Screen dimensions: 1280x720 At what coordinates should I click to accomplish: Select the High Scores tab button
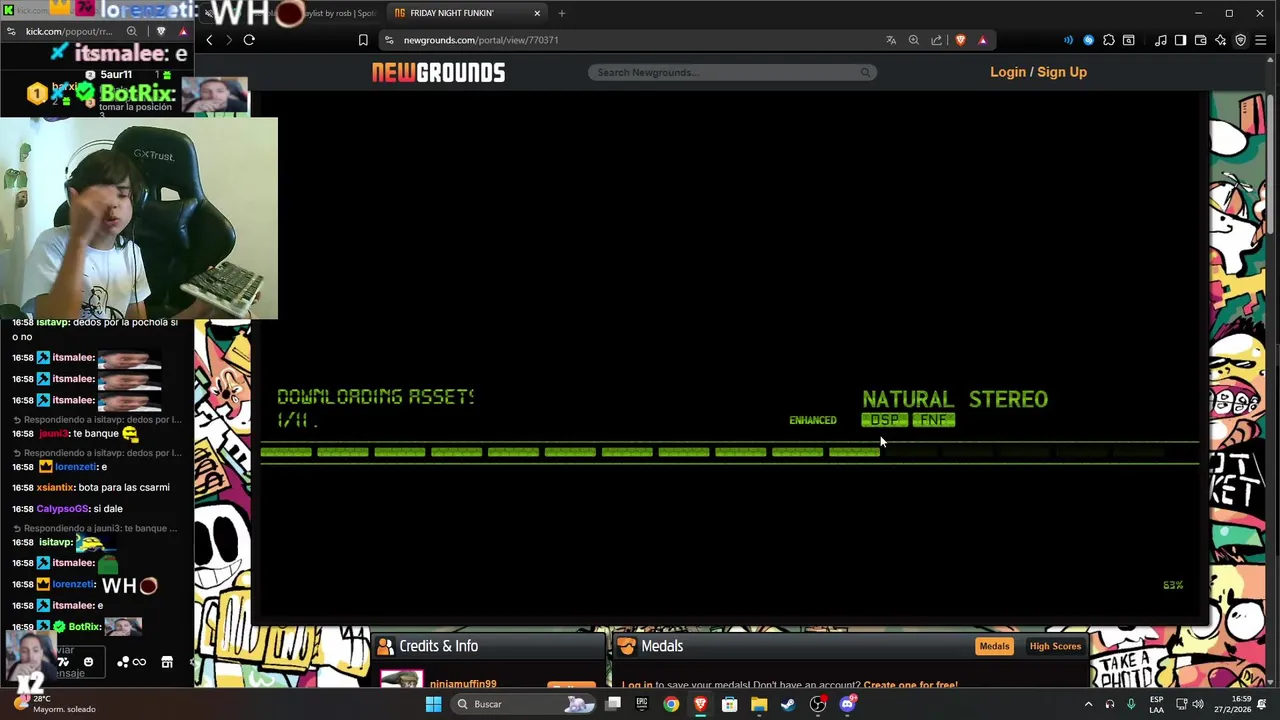(x=1055, y=646)
